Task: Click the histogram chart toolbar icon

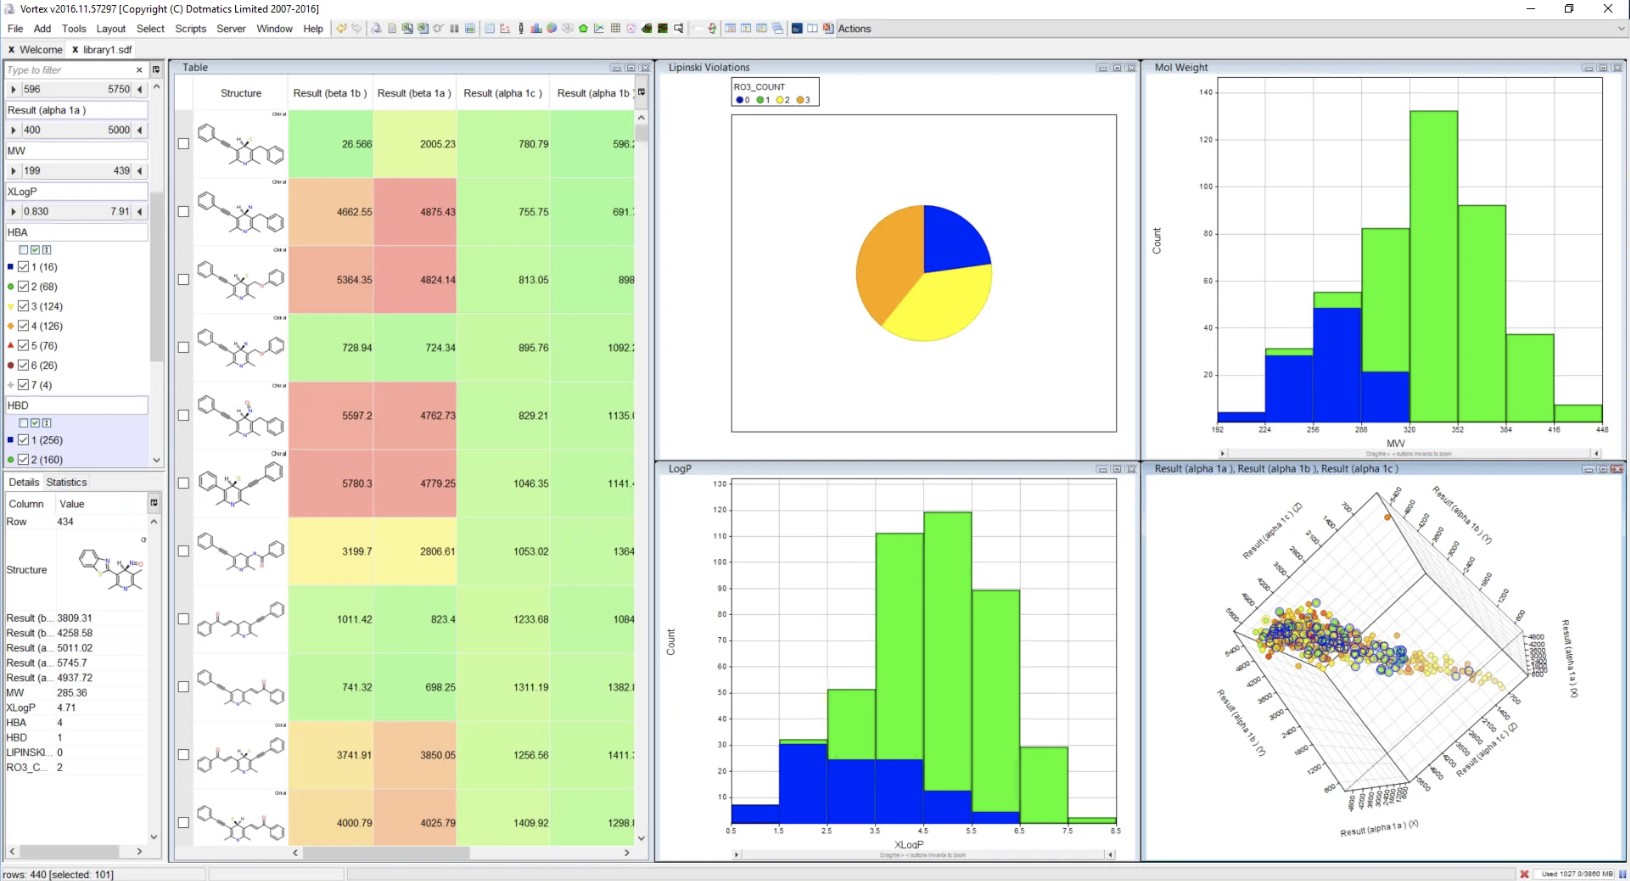Action: [536, 29]
